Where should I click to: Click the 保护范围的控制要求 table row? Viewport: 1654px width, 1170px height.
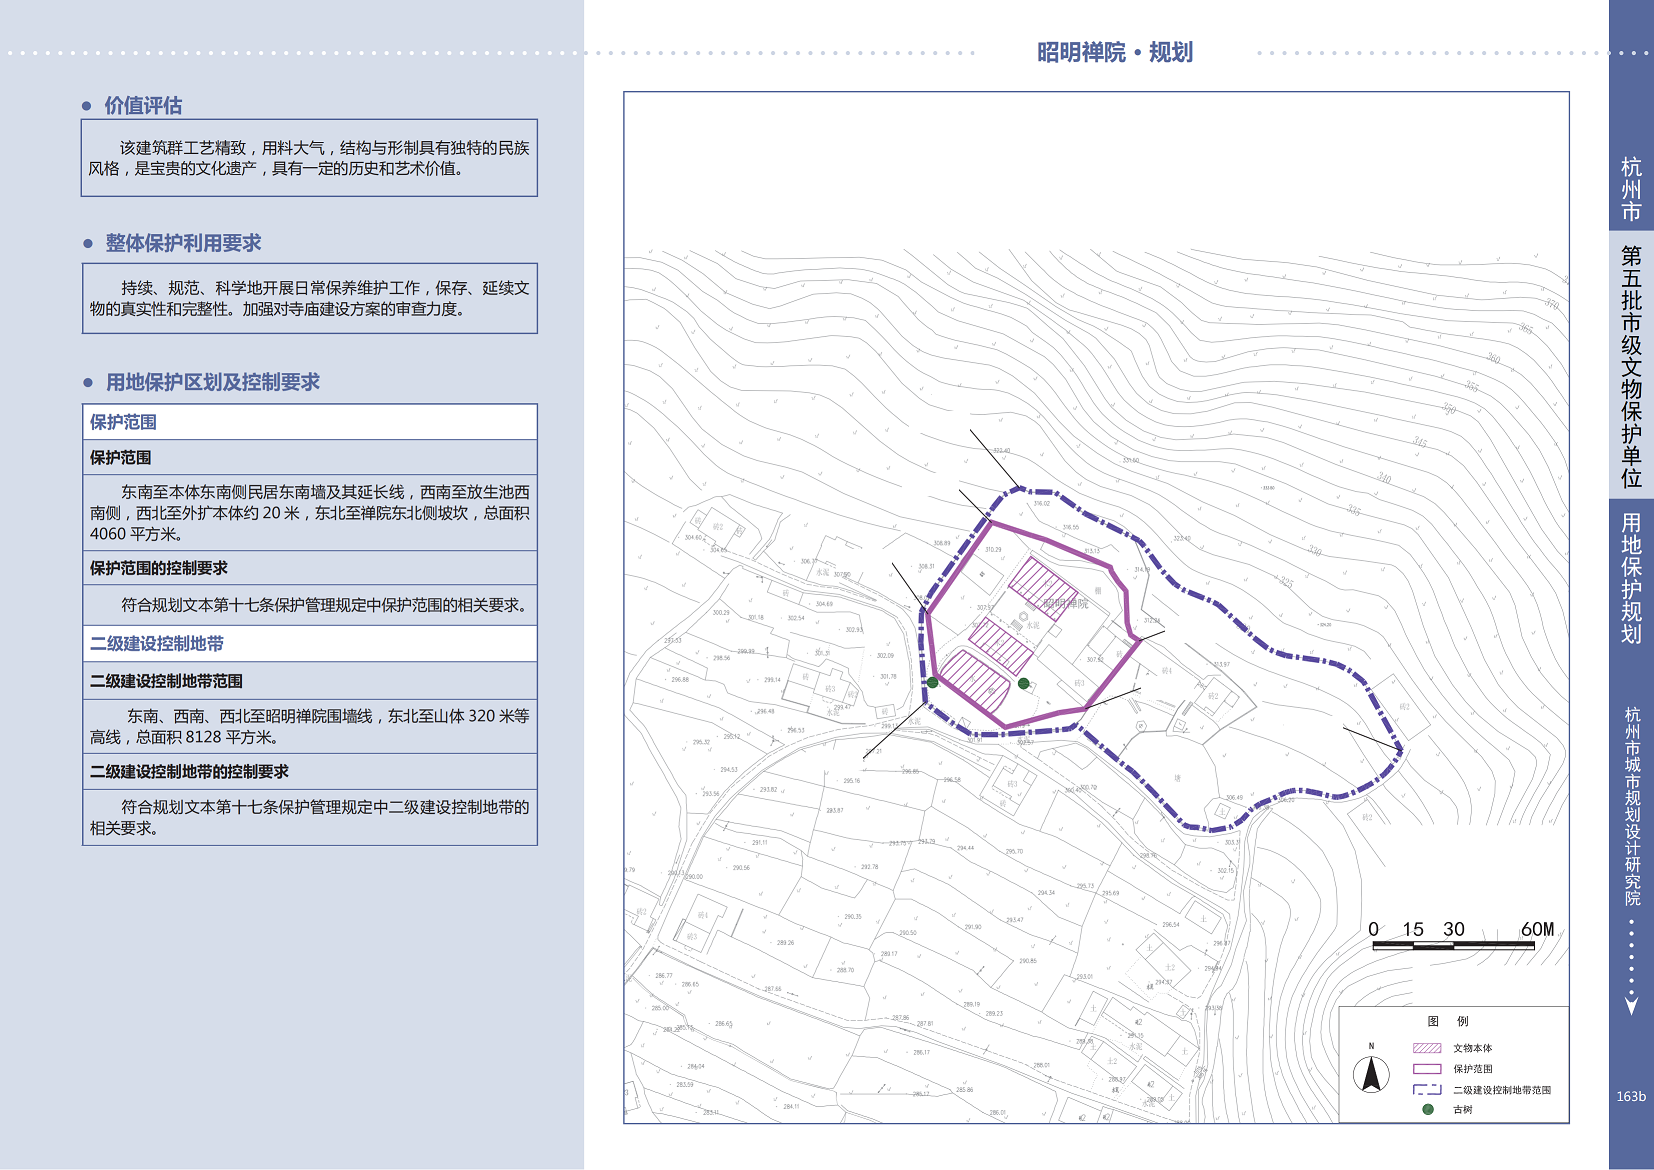pos(310,568)
